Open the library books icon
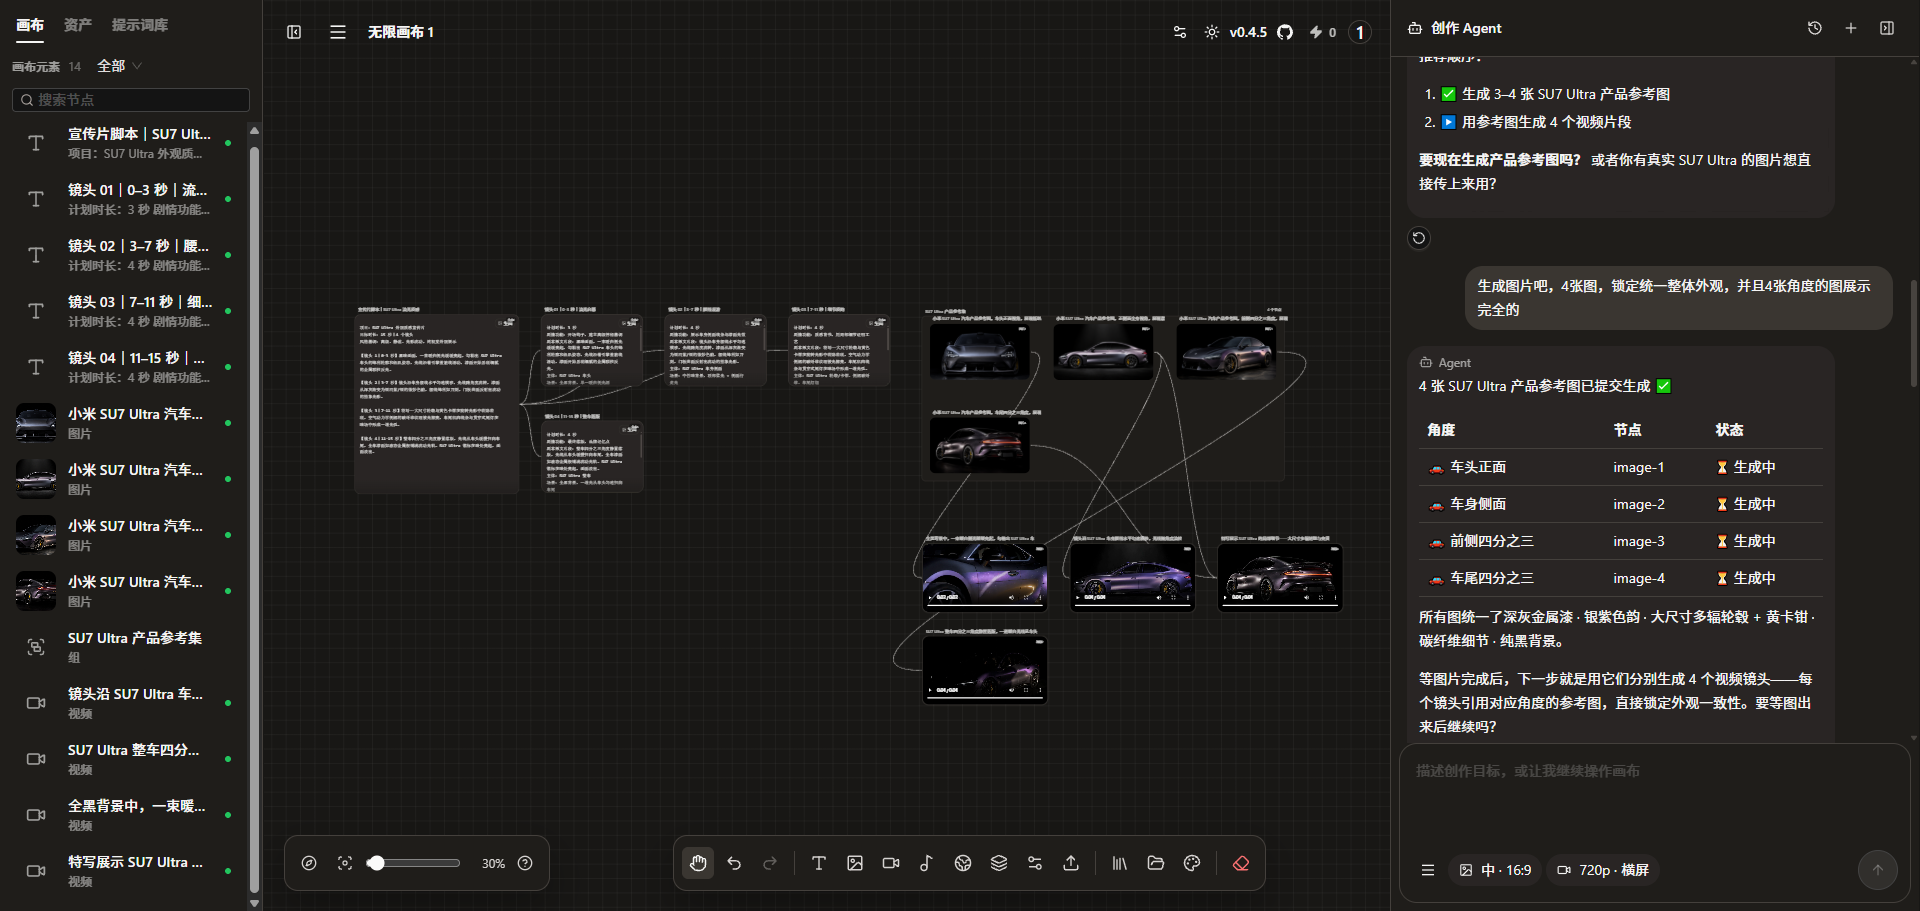 pos(1120,863)
